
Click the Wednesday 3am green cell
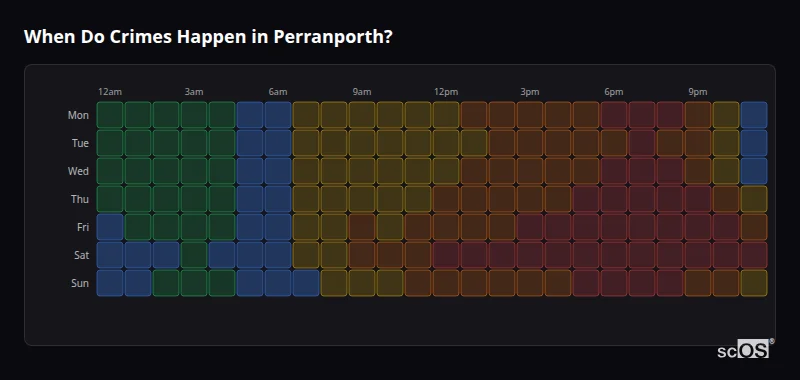click(194, 171)
